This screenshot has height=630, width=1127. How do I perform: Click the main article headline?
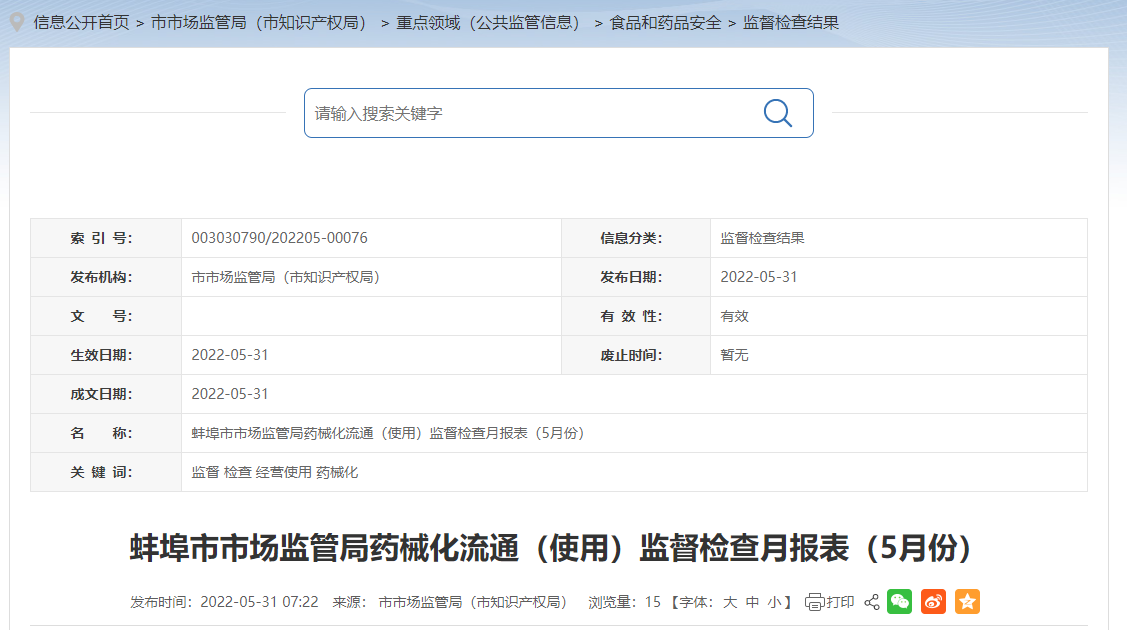(551, 548)
